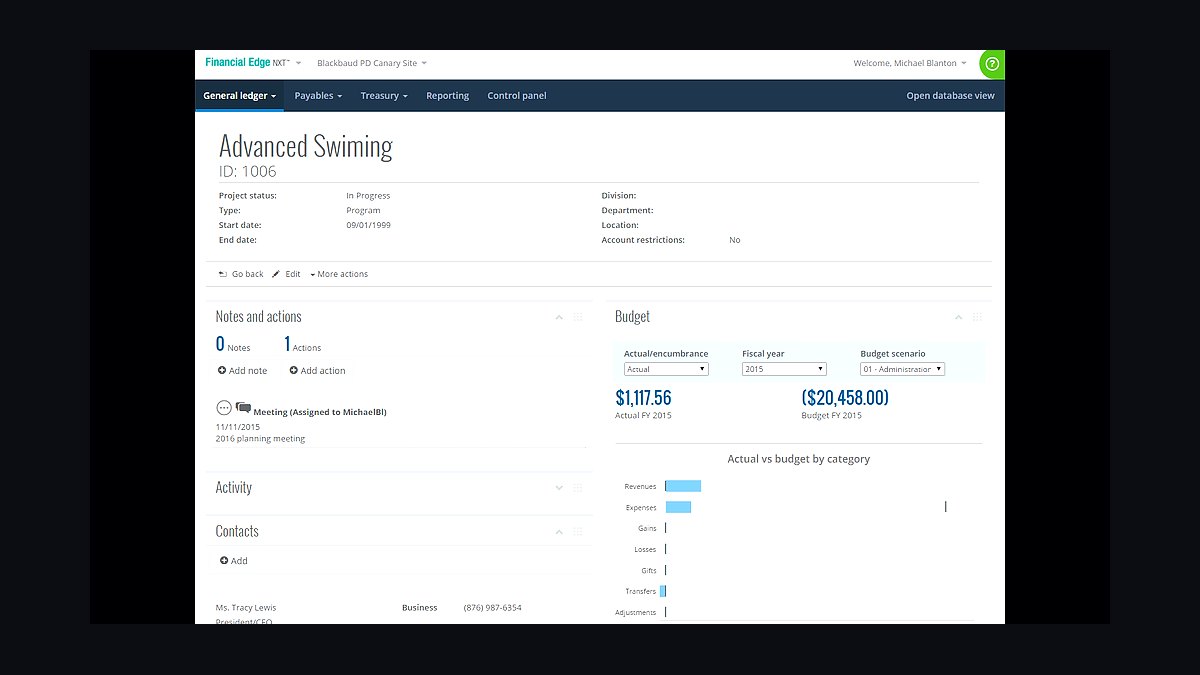Open the Welcome, Michael Blanton user menu
The image size is (1200, 675).
(x=910, y=63)
